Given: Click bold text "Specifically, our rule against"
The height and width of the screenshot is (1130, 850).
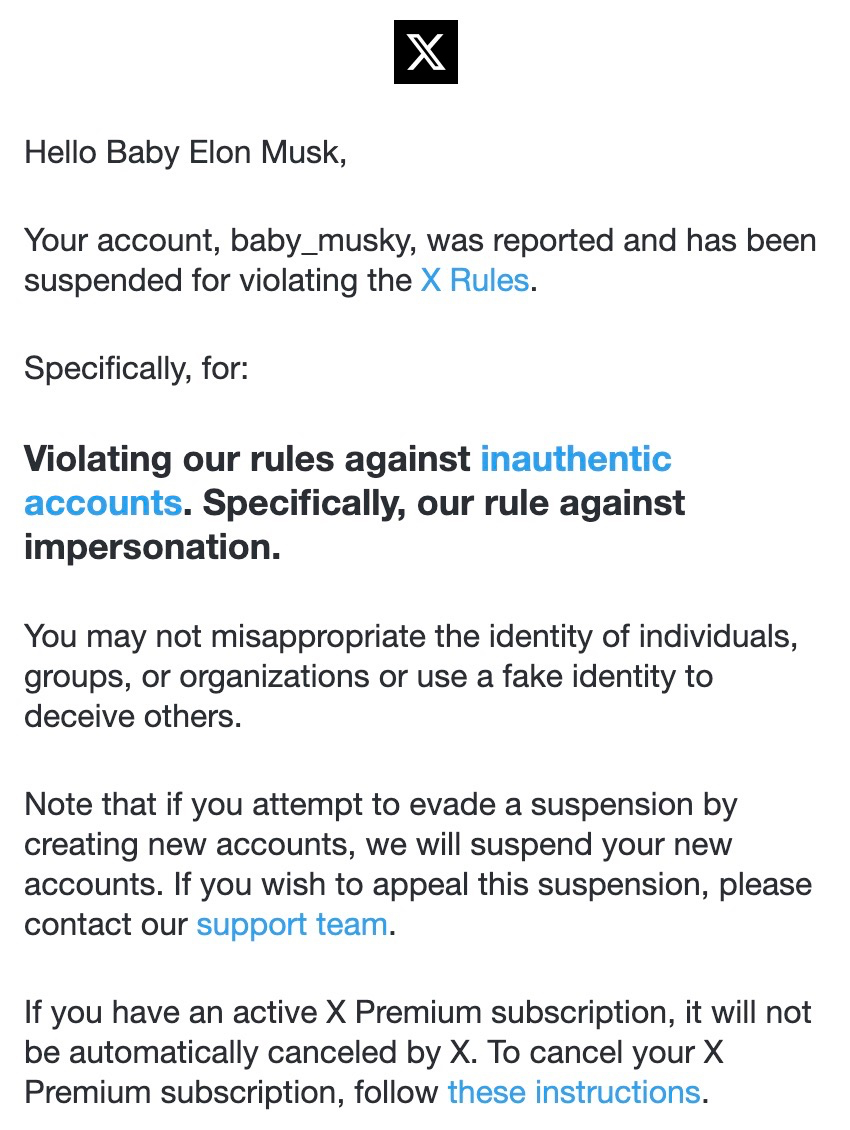Looking at the screenshot, I should click(443, 503).
